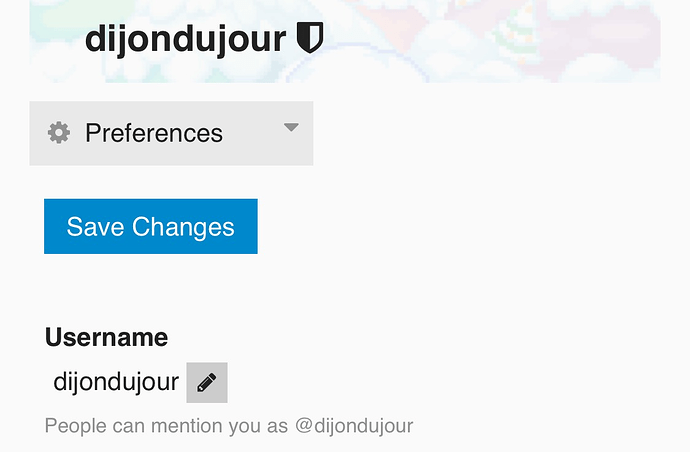Click the word 'Username' above dijondujour
This screenshot has width=690, height=452.
(106, 337)
